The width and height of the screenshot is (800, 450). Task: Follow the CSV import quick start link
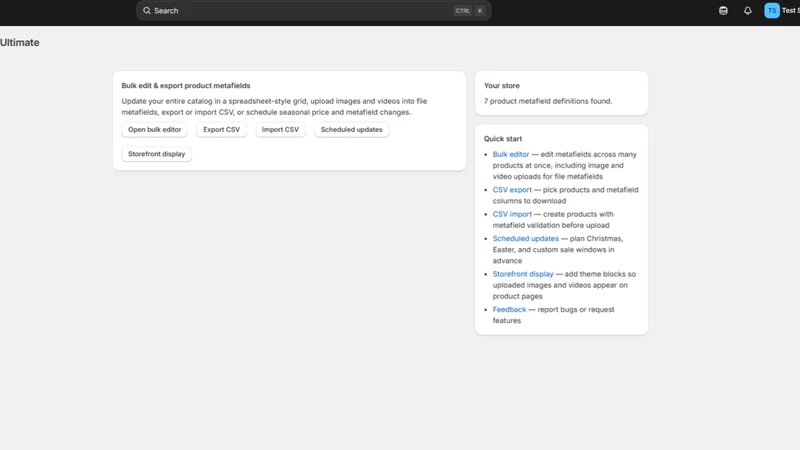512,214
